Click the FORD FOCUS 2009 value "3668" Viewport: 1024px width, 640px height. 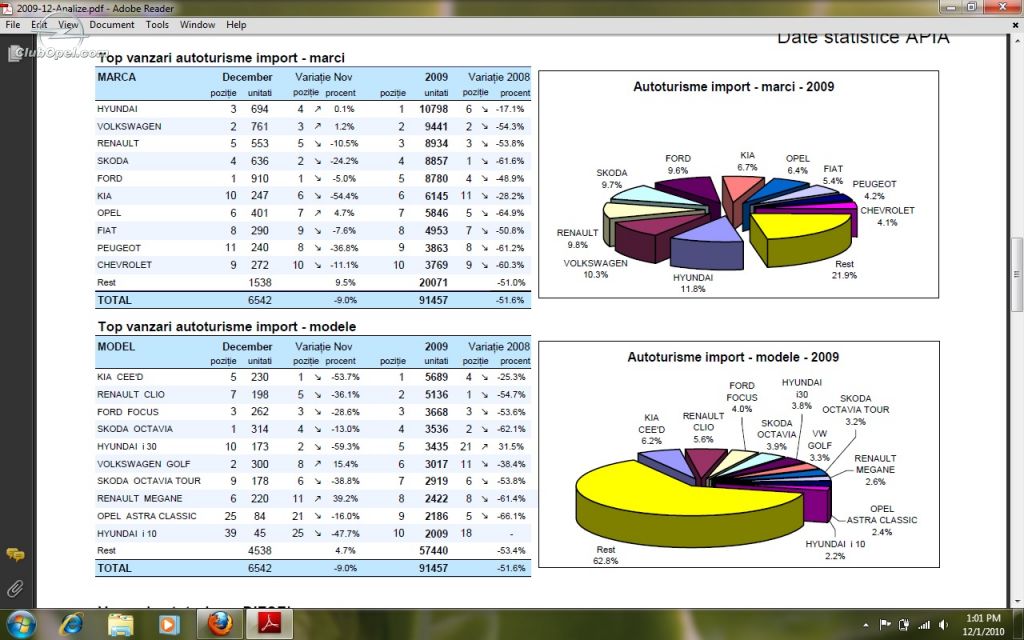coord(436,412)
